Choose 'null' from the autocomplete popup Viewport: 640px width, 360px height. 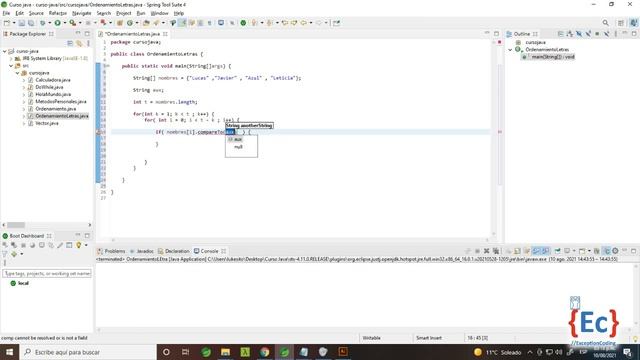point(238,147)
